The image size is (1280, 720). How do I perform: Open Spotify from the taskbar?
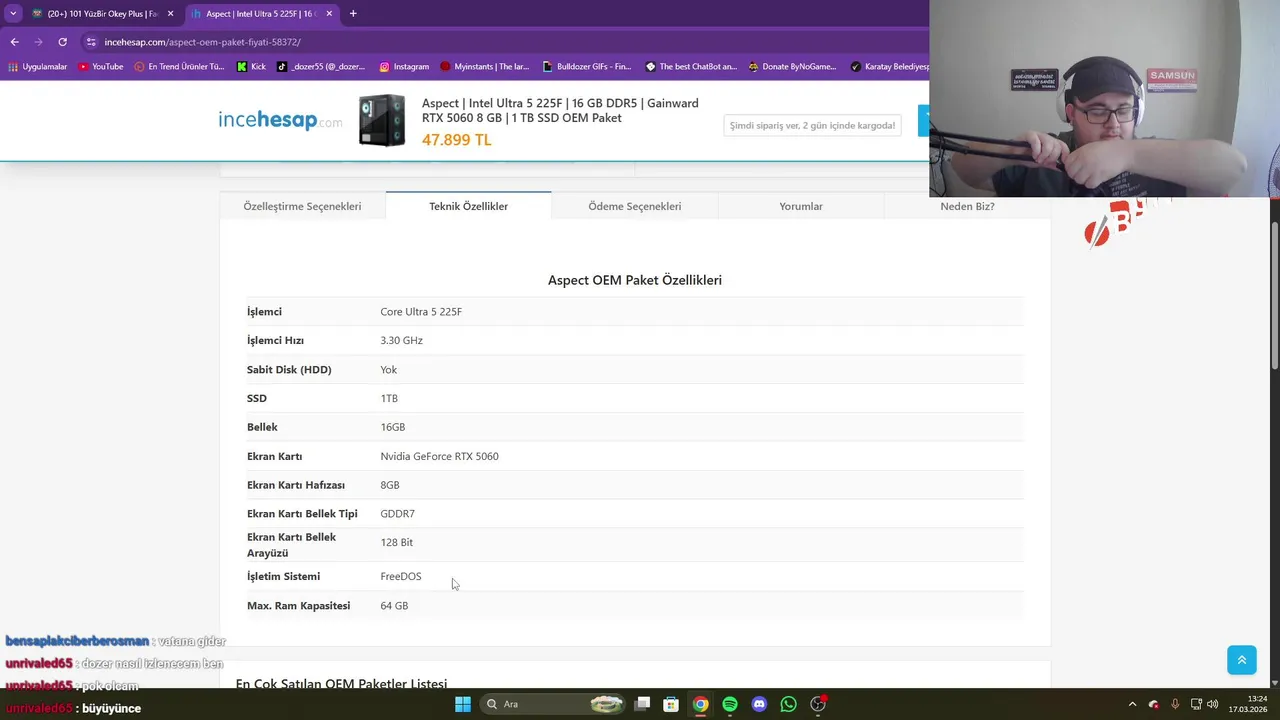[x=730, y=704]
